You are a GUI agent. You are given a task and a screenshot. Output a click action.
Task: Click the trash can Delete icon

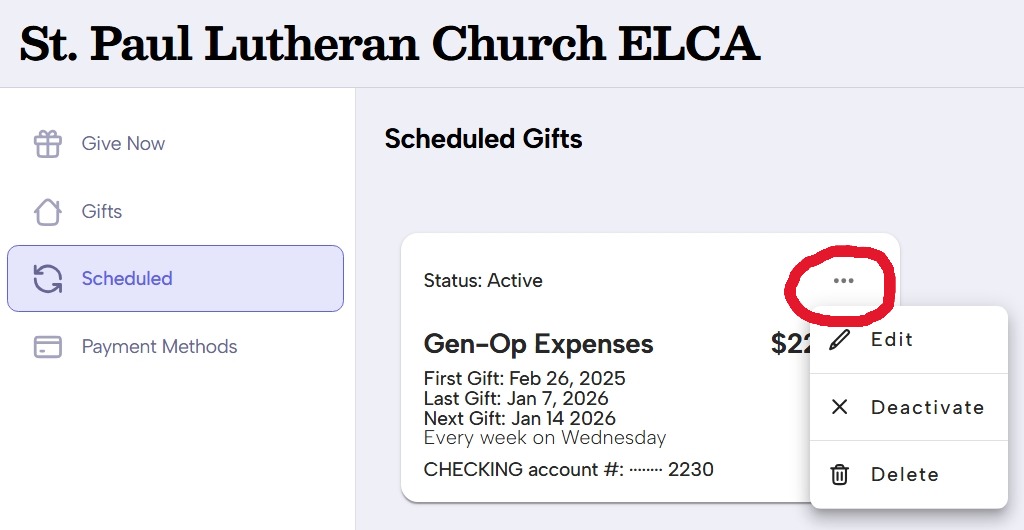tap(840, 475)
